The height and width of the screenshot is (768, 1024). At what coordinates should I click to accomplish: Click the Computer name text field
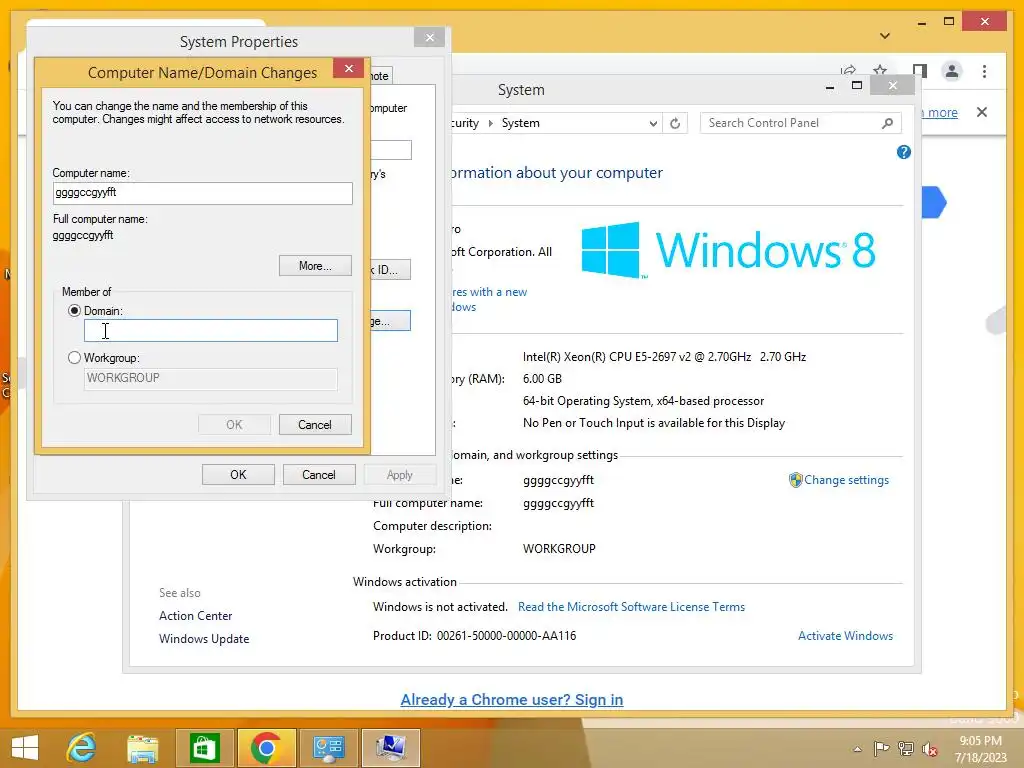coord(202,193)
